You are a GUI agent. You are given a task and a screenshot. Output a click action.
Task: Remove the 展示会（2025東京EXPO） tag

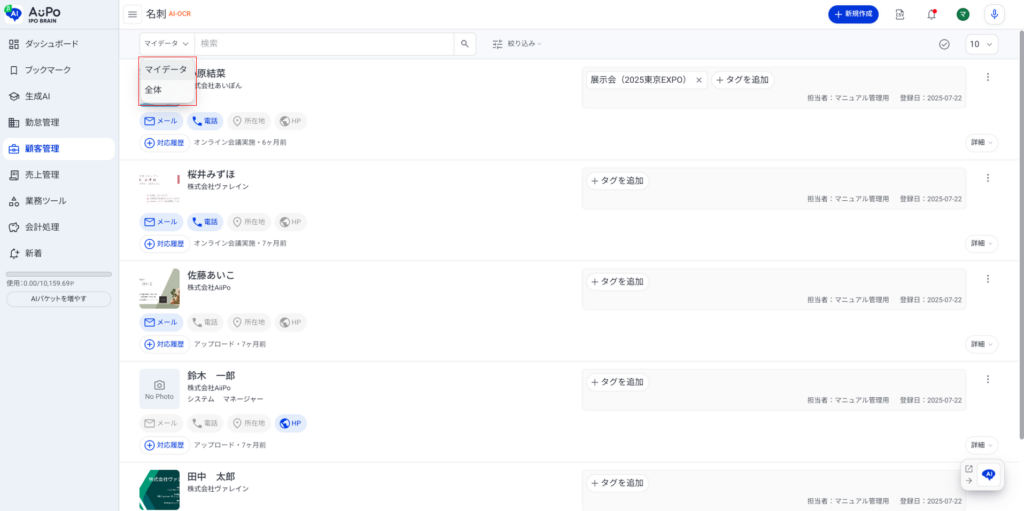tap(699, 80)
